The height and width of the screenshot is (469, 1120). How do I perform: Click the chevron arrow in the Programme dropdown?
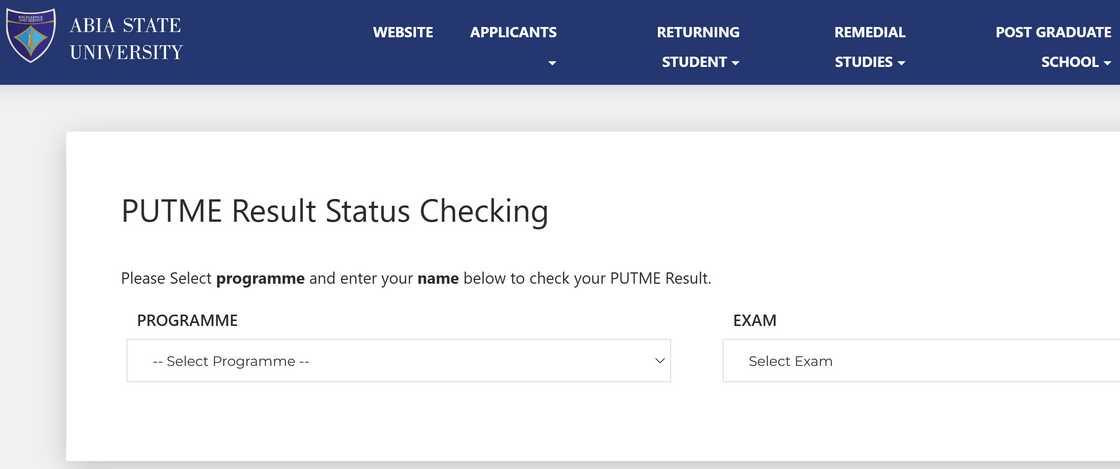(660, 361)
